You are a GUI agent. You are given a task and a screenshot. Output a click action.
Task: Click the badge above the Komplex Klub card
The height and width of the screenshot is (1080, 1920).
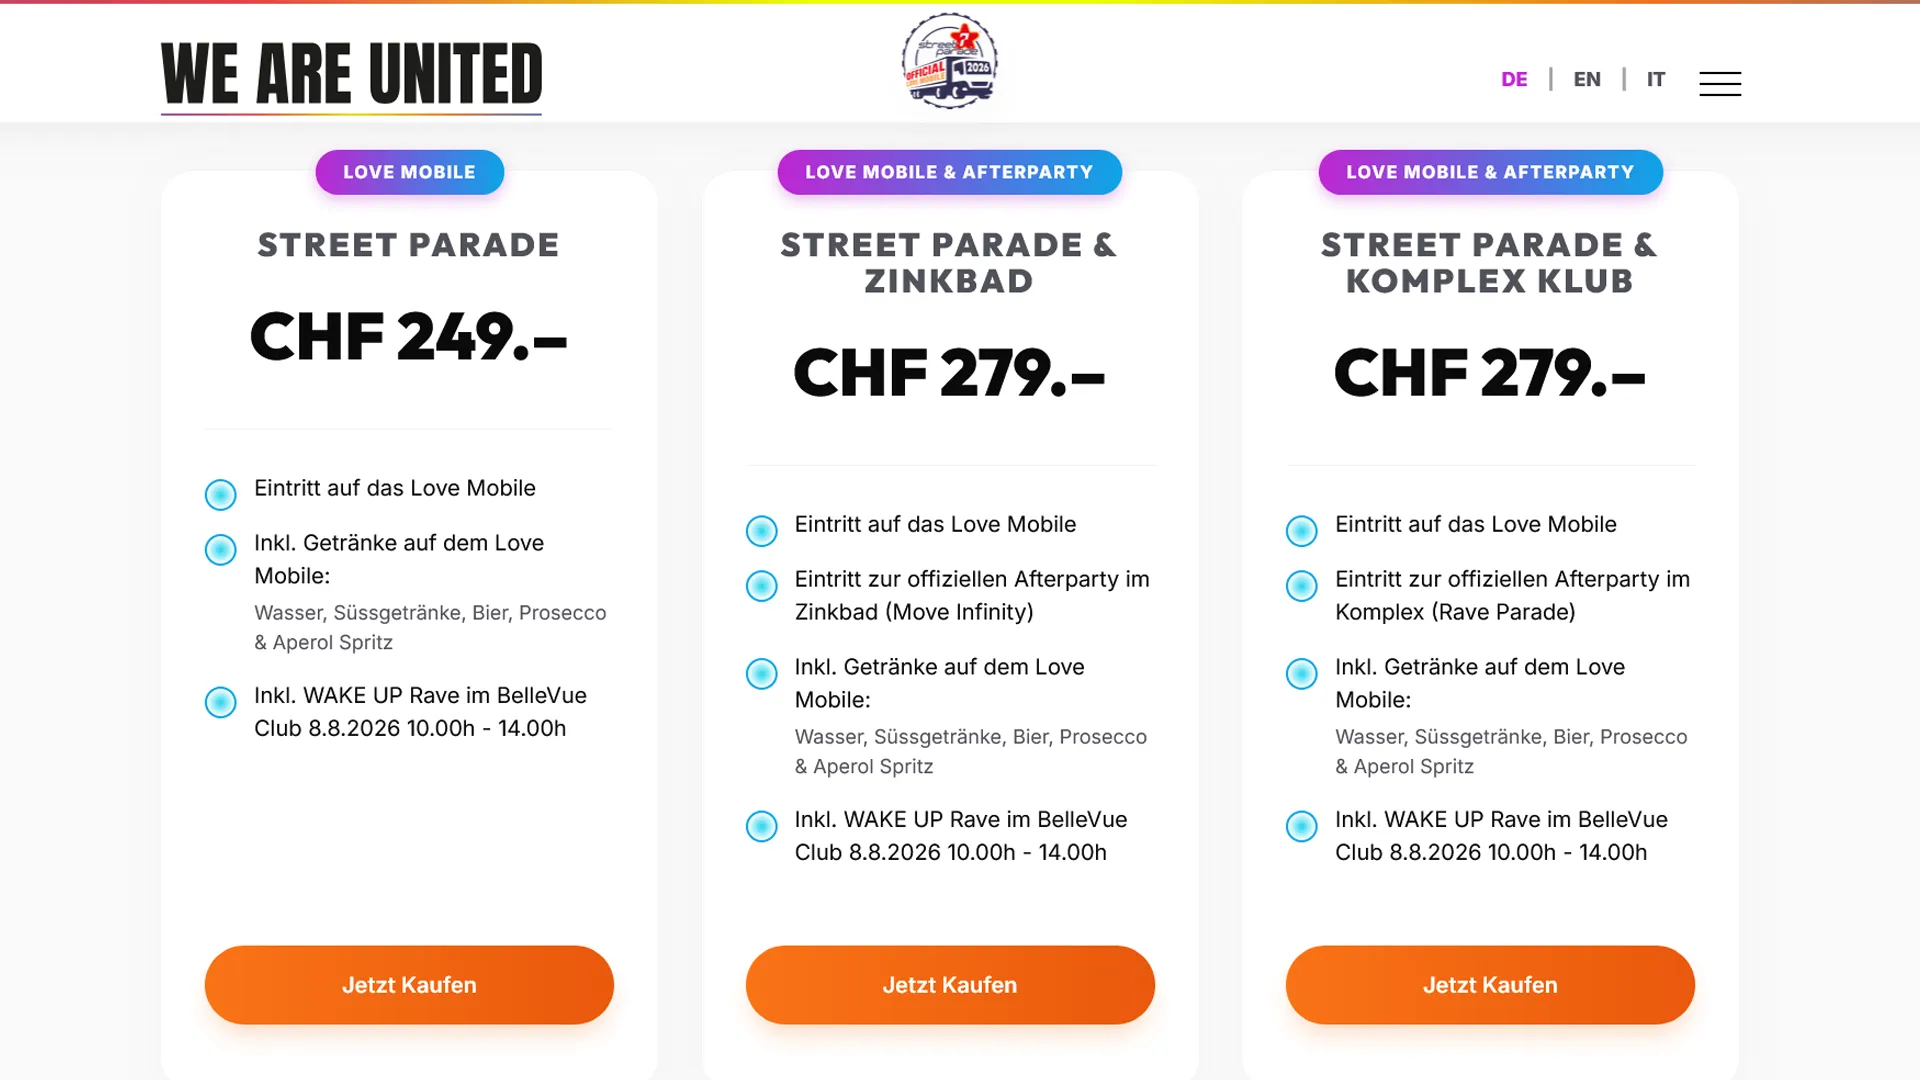1490,172
